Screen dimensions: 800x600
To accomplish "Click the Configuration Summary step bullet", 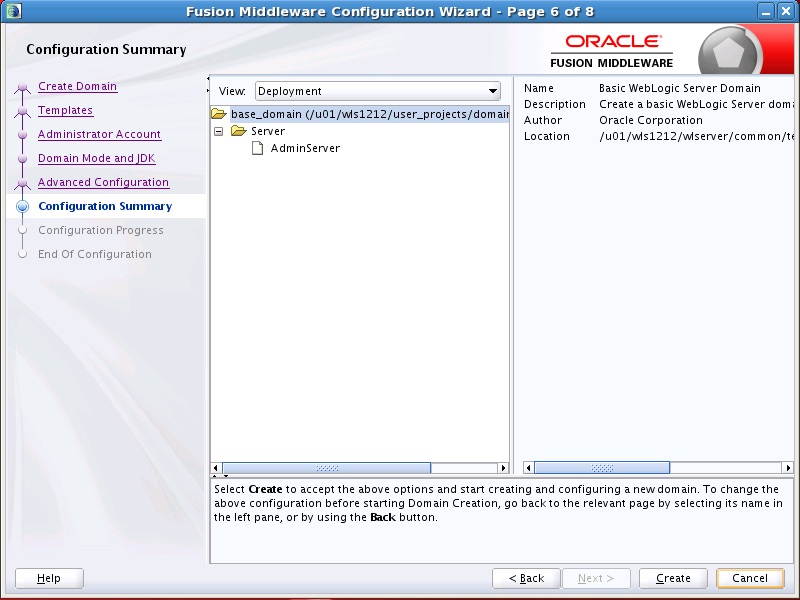I will pos(22,206).
